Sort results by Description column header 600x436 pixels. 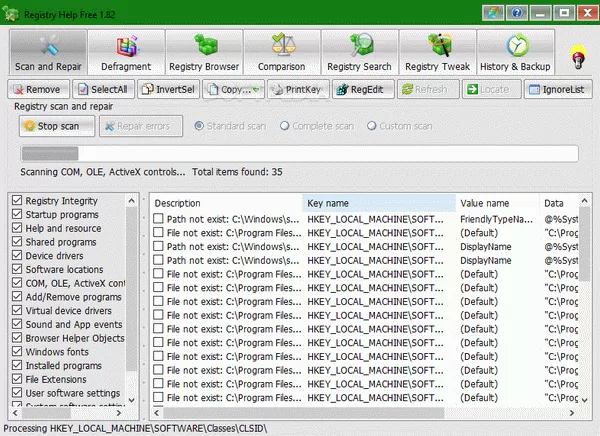point(227,203)
